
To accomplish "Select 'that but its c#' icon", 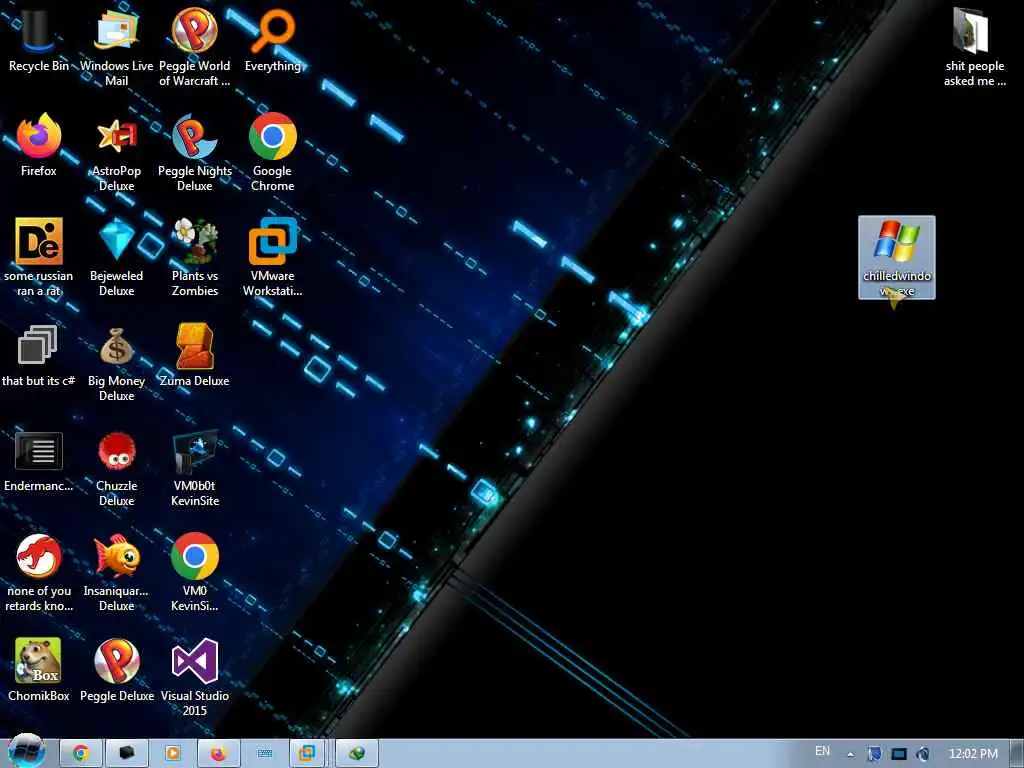I will [x=39, y=355].
